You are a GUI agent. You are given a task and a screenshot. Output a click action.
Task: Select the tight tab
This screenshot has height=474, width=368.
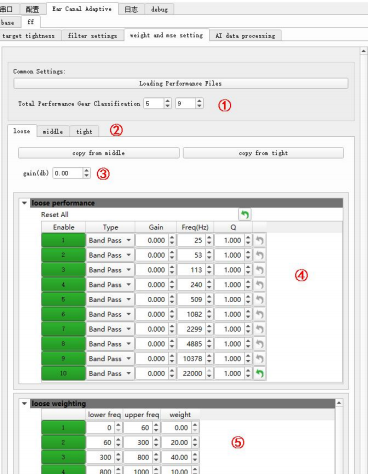tap(84, 132)
